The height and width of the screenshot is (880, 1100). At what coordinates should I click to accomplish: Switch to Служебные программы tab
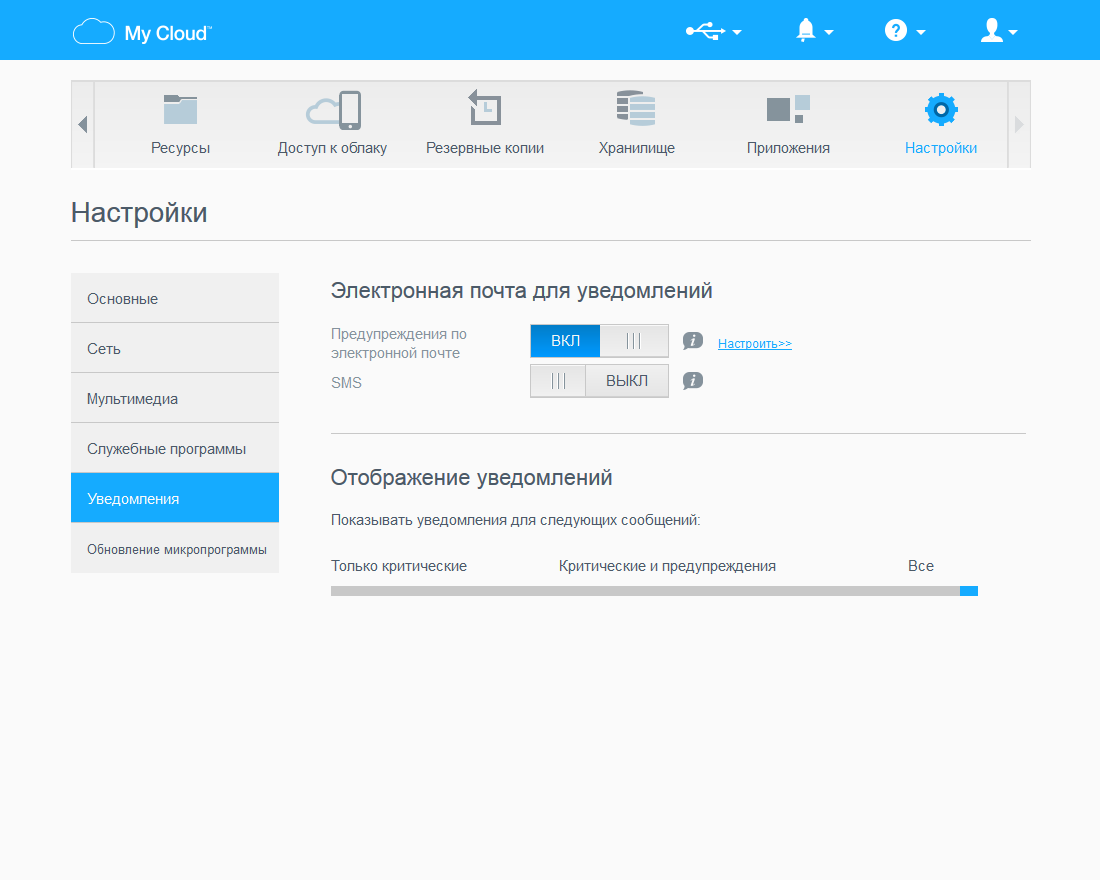coord(175,448)
